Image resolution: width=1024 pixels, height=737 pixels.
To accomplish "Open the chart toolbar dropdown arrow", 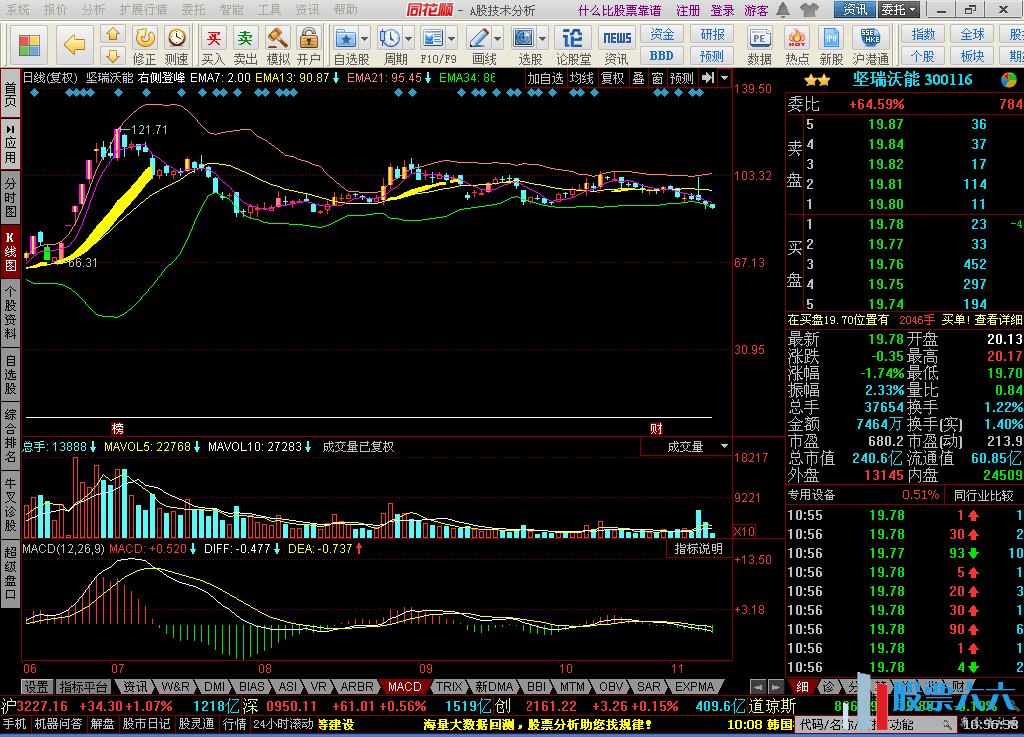I will (724, 78).
